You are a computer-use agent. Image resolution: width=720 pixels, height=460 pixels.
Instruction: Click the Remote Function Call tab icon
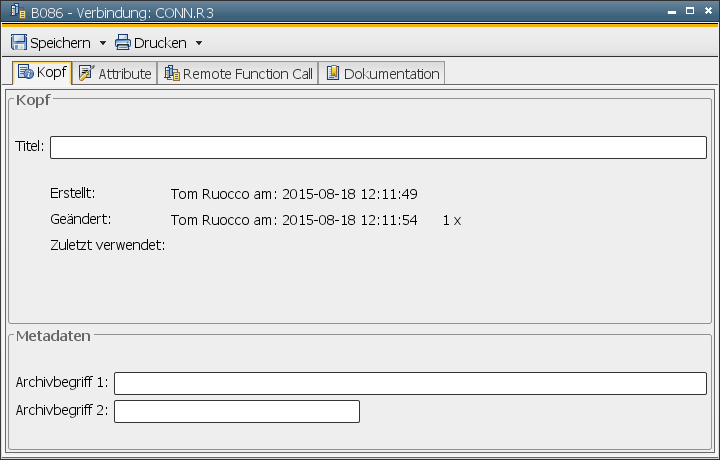172,73
